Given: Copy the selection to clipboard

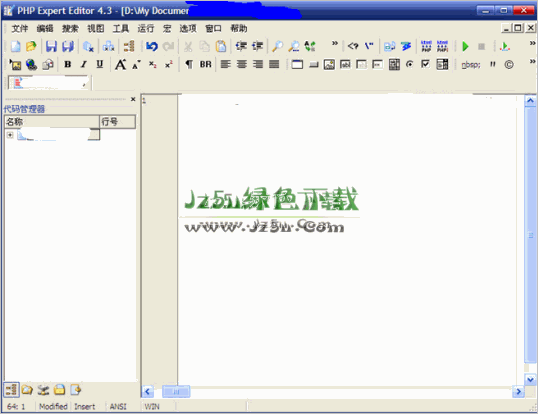Looking at the screenshot, I should click(x=204, y=46).
